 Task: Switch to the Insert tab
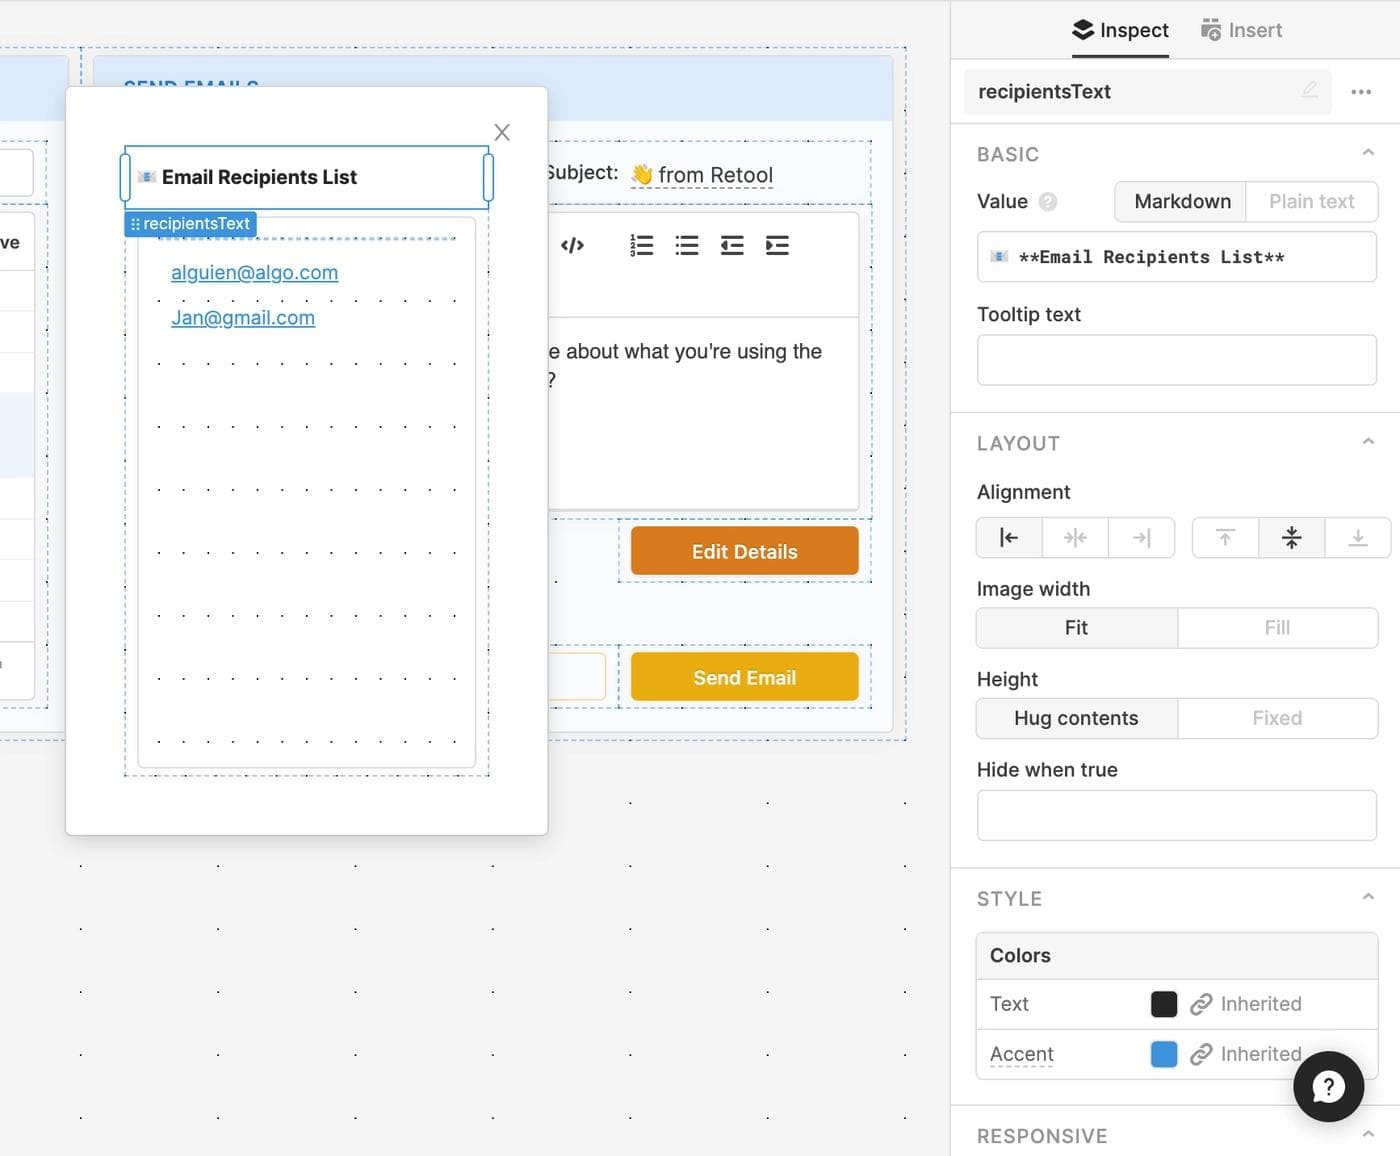[x=1241, y=30]
